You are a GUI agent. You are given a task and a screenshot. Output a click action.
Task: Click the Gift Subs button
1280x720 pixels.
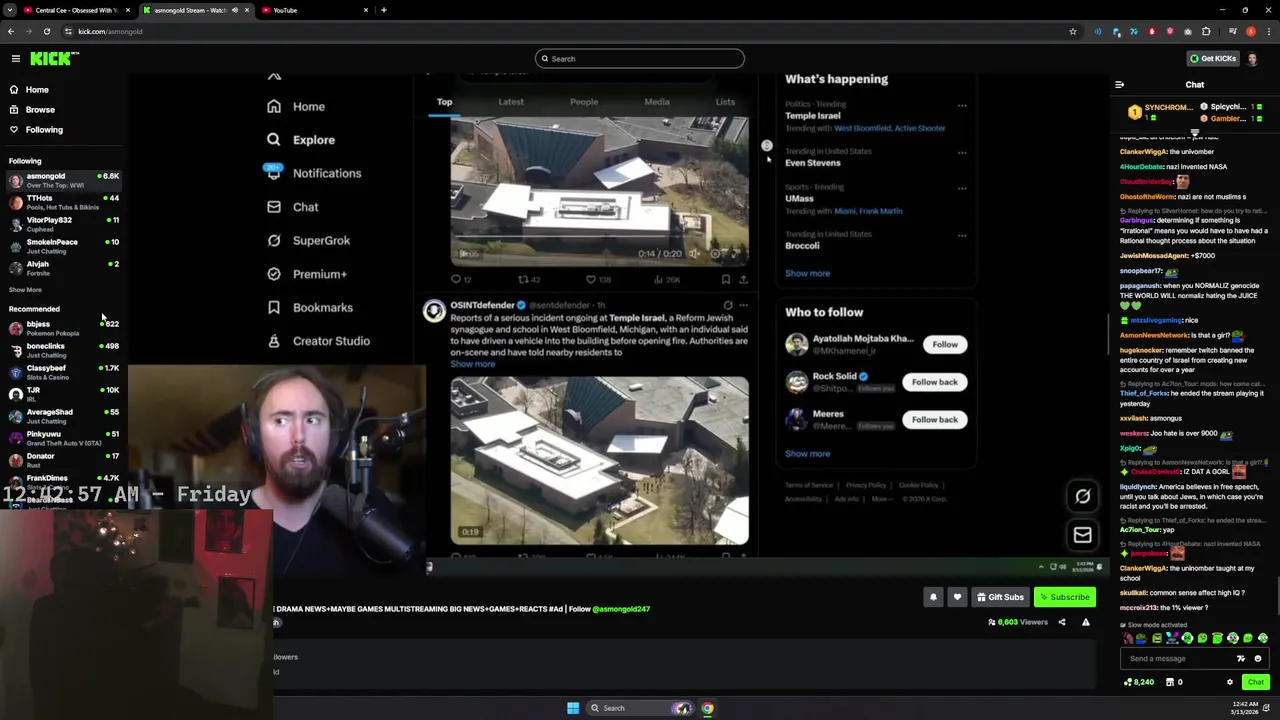click(1000, 597)
